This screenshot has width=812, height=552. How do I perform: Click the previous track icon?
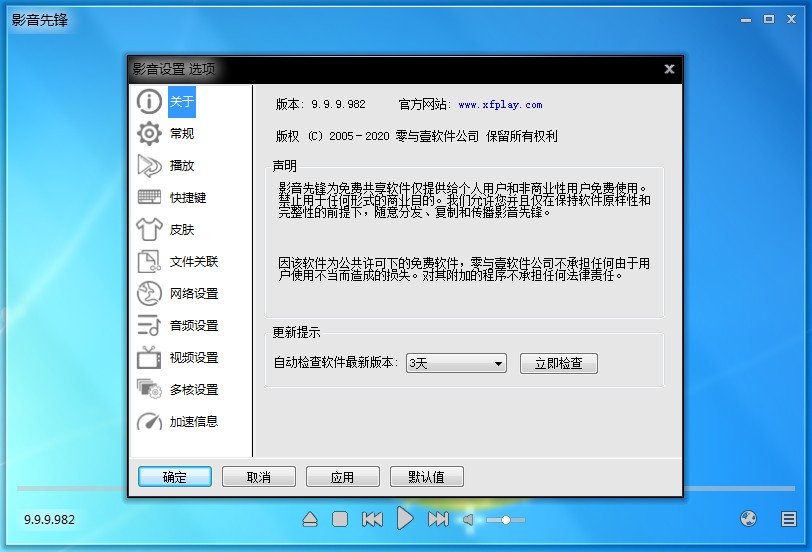(x=372, y=519)
